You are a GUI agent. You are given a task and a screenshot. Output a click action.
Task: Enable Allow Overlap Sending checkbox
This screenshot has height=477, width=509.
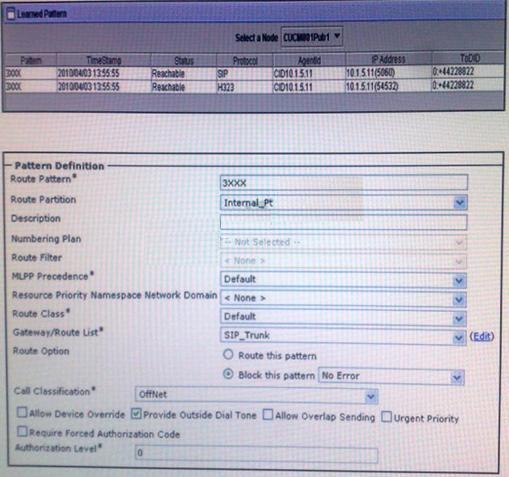[x=268, y=415]
